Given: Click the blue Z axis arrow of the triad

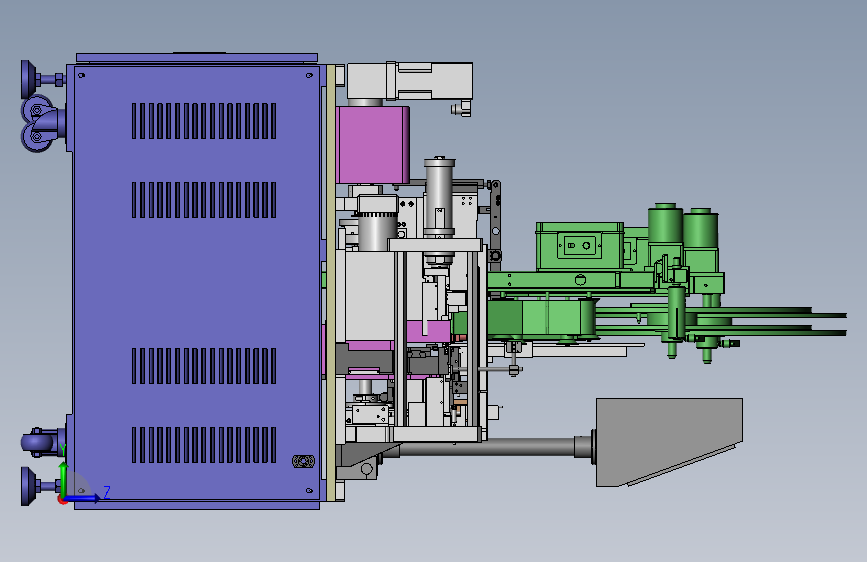Looking at the screenshot, I should pyautogui.click(x=83, y=498).
